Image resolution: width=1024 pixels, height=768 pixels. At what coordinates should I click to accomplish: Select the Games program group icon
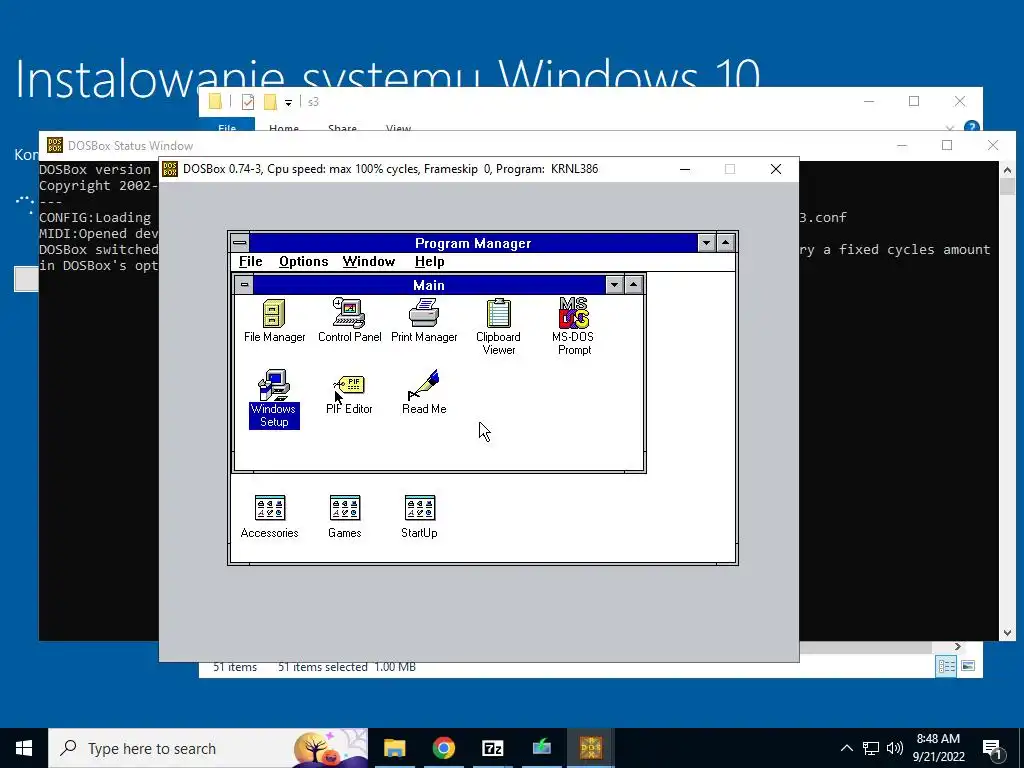pyautogui.click(x=345, y=517)
